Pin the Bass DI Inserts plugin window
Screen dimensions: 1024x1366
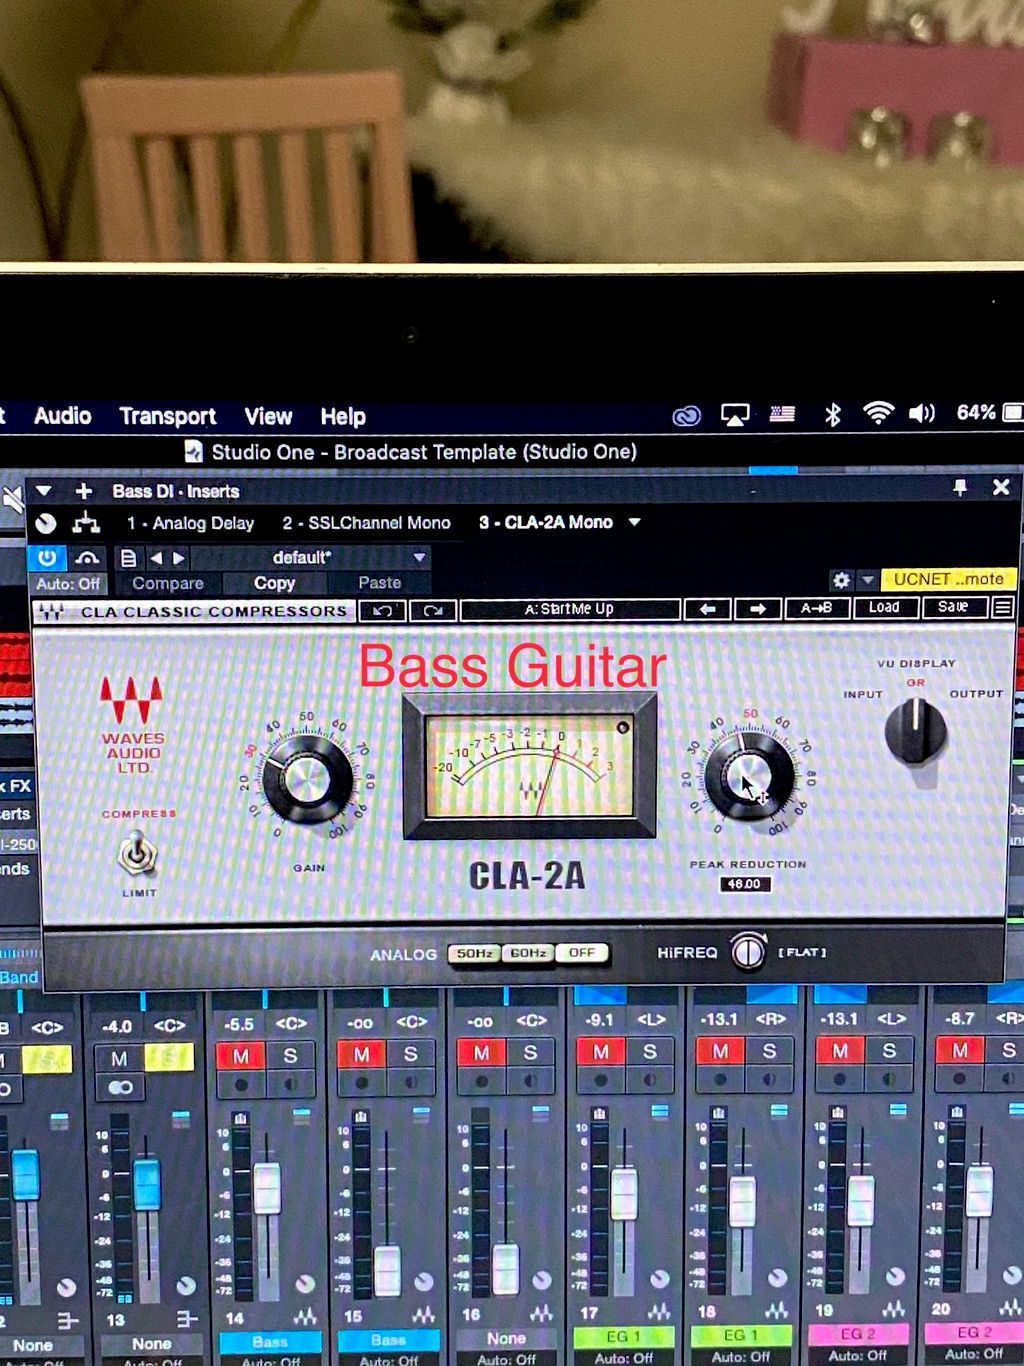point(960,487)
